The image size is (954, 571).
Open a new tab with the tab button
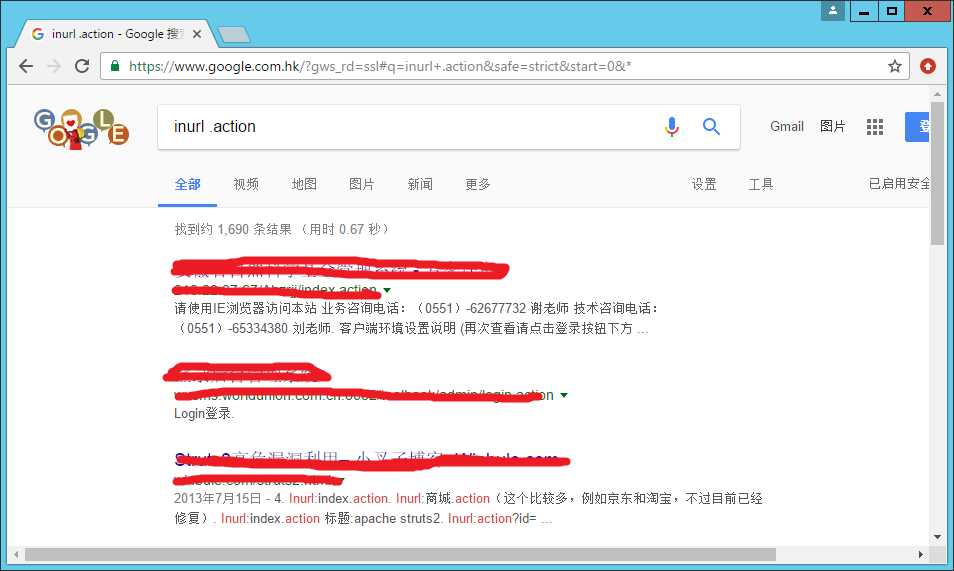[x=234, y=35]
